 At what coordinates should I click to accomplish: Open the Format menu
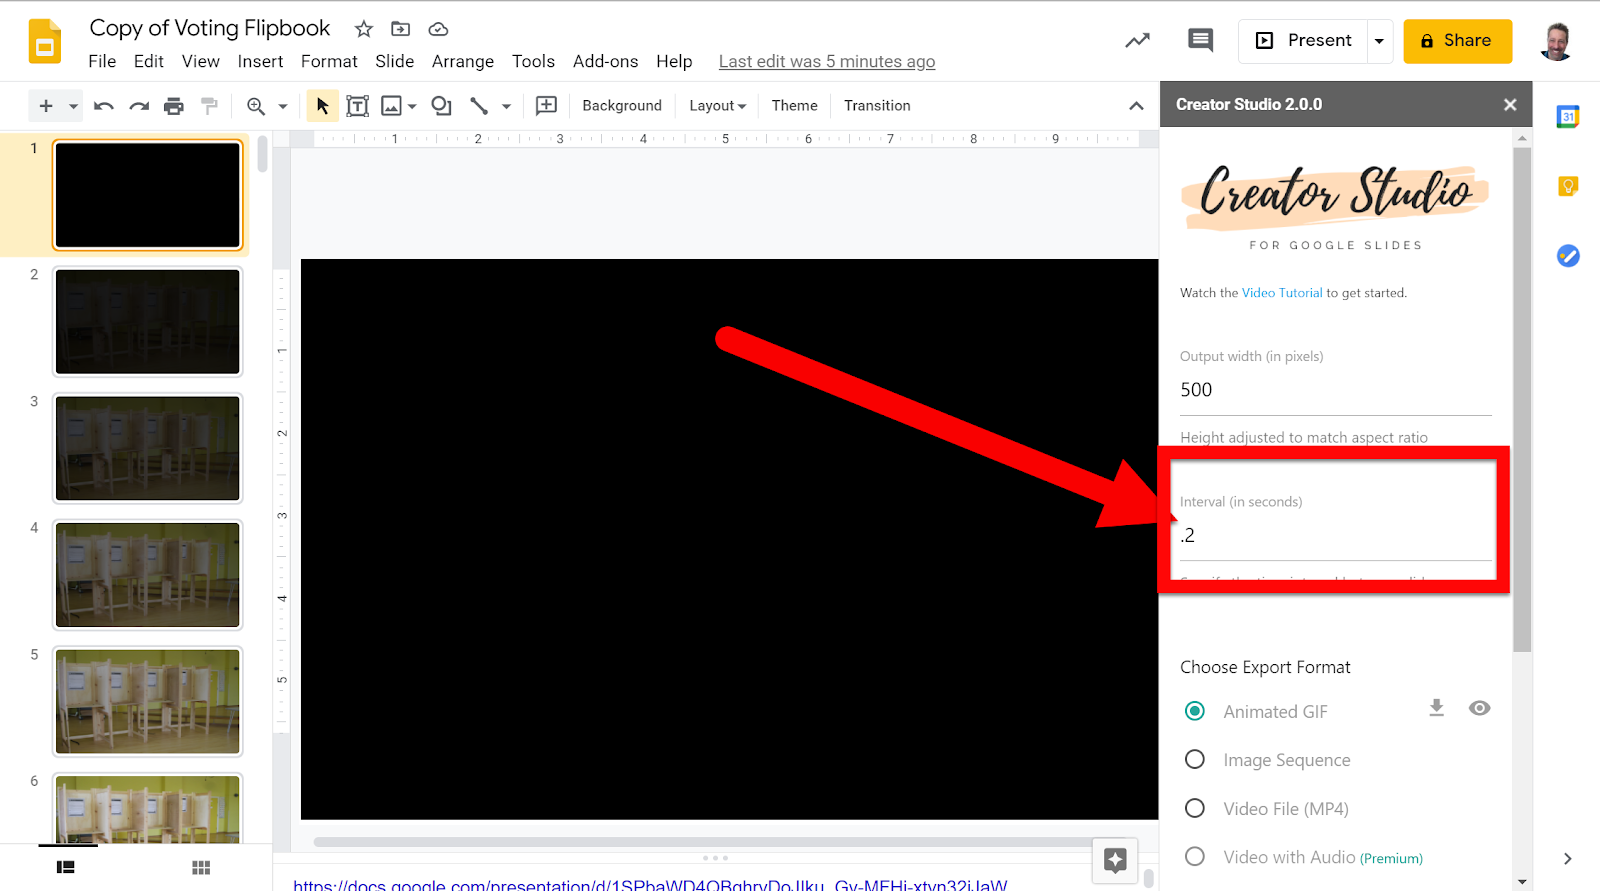[x=329, y=61]
